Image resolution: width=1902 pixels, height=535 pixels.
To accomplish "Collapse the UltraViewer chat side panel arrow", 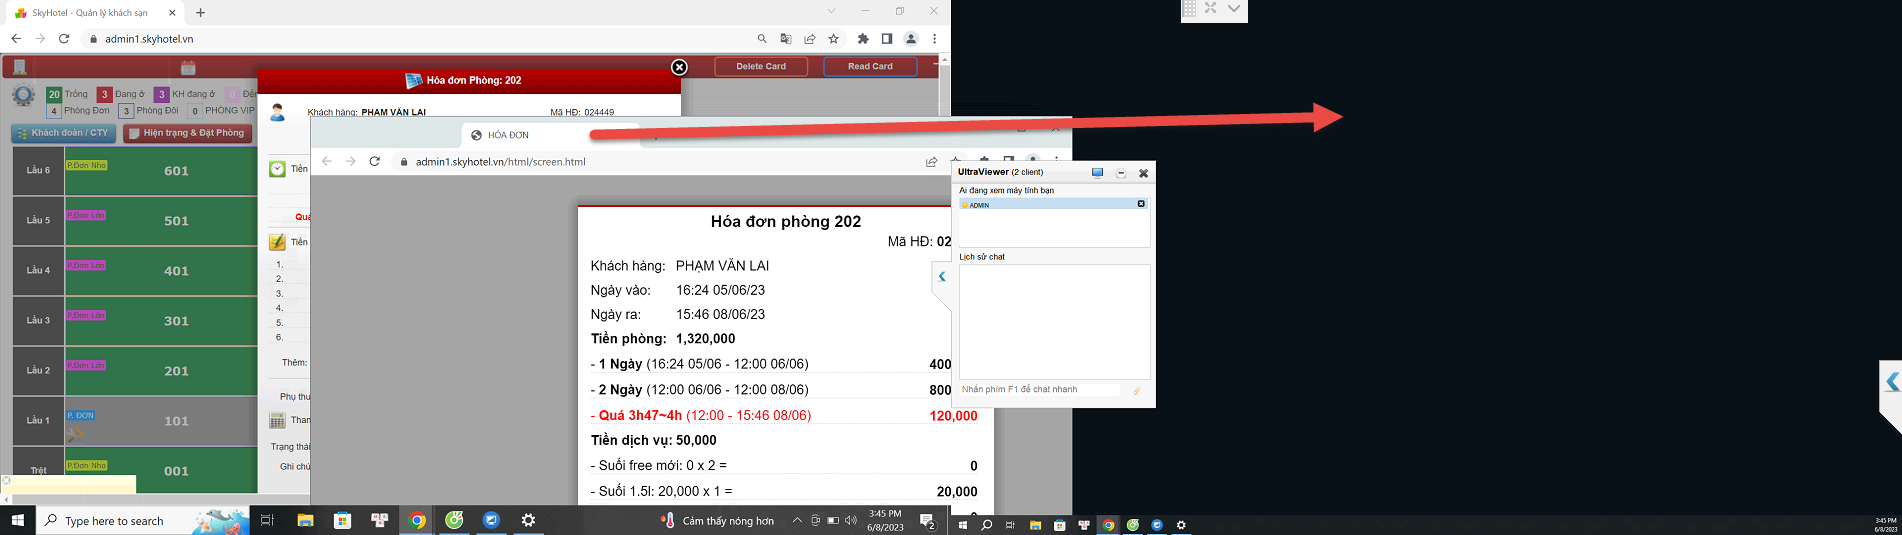I will pos(941,277).
